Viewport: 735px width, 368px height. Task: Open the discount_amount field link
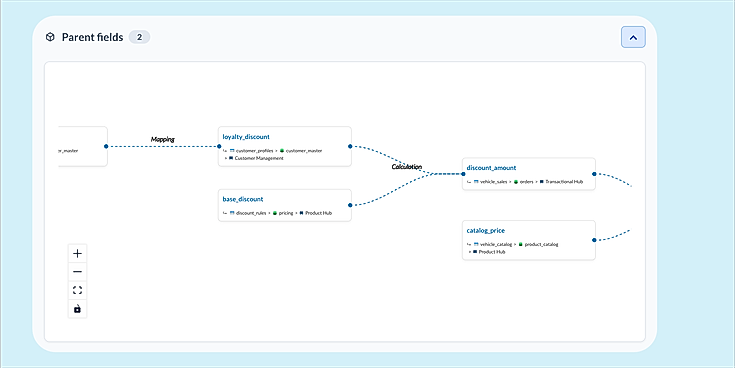pos(491,168)
